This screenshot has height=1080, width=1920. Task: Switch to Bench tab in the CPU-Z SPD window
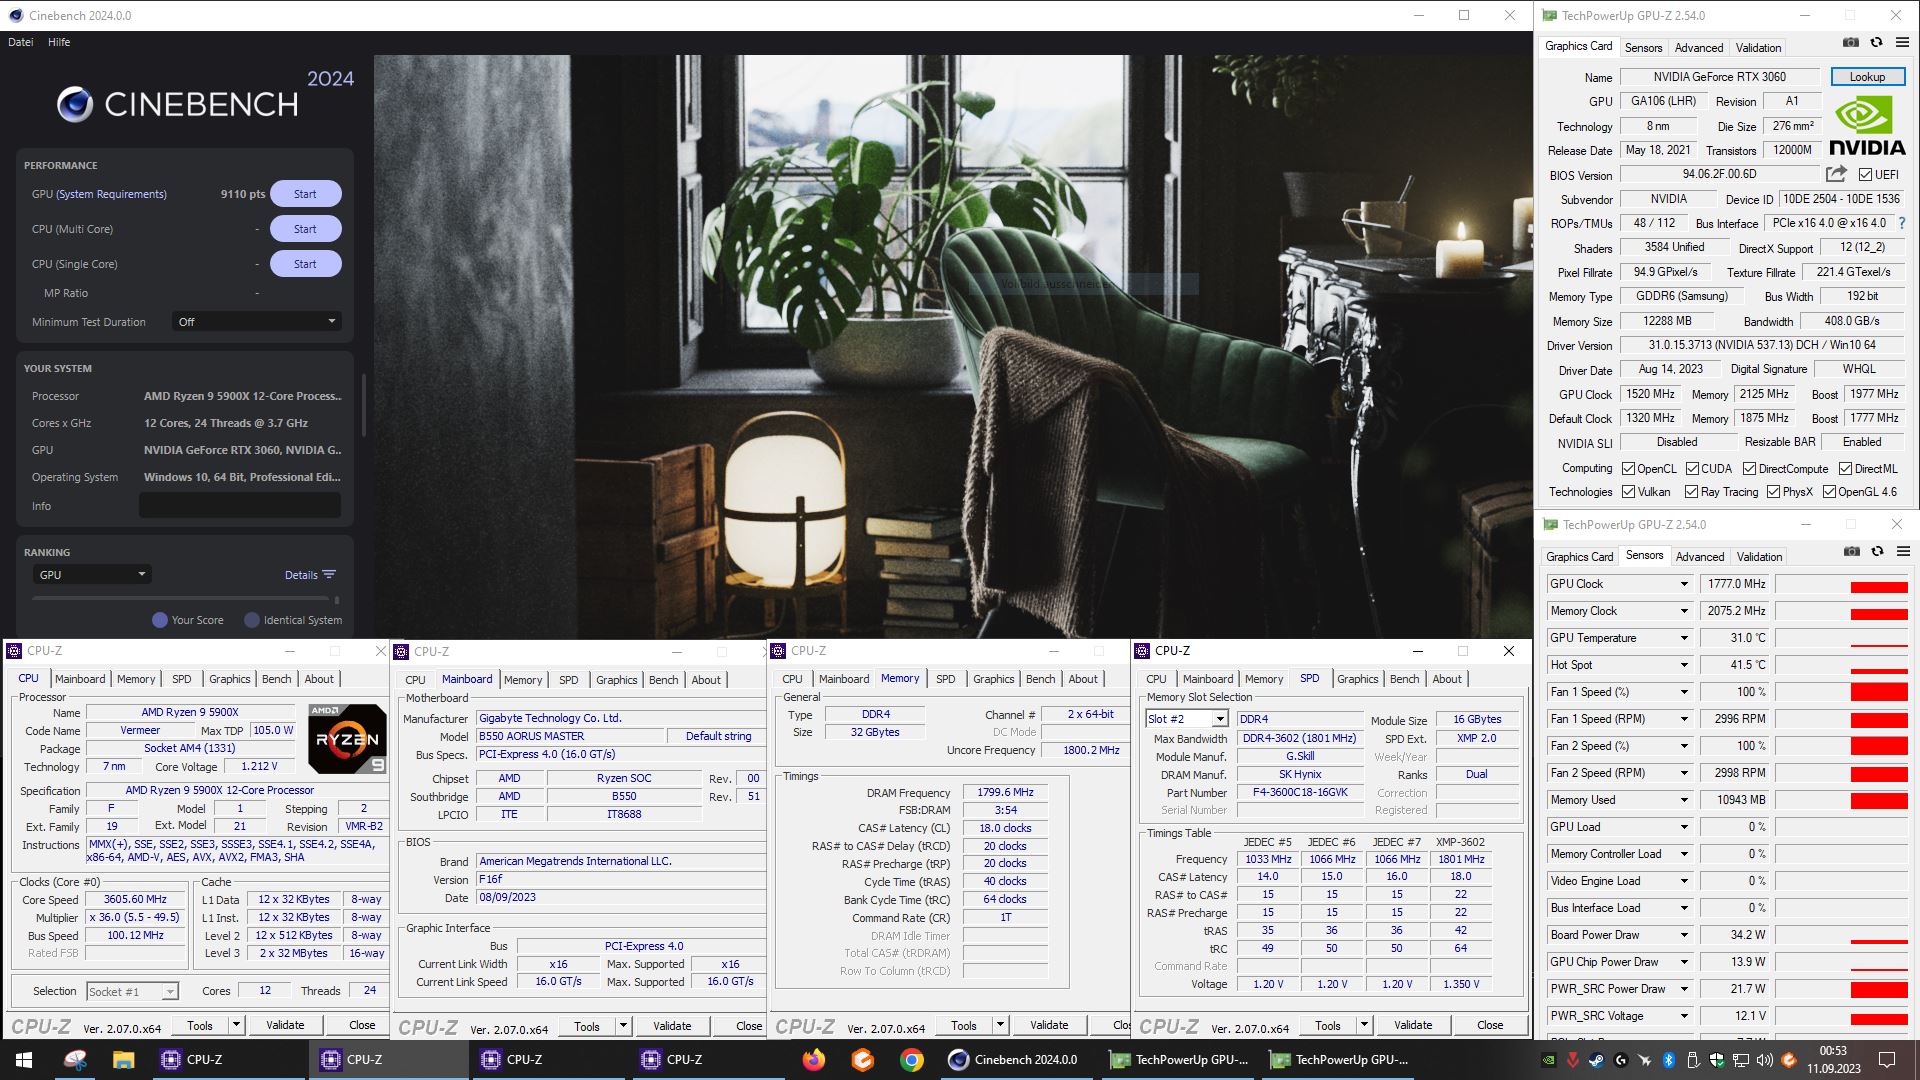pos(1404,679)
